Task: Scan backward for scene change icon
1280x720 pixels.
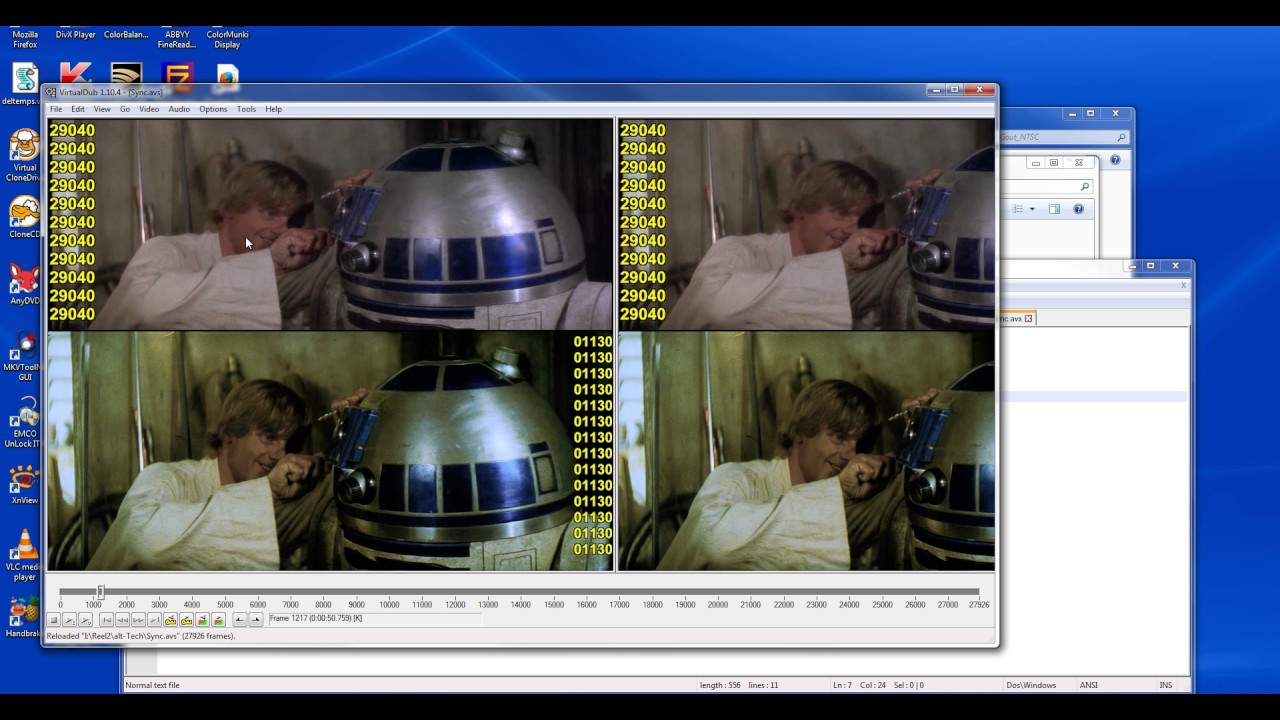Action: (x=202, y=620)
